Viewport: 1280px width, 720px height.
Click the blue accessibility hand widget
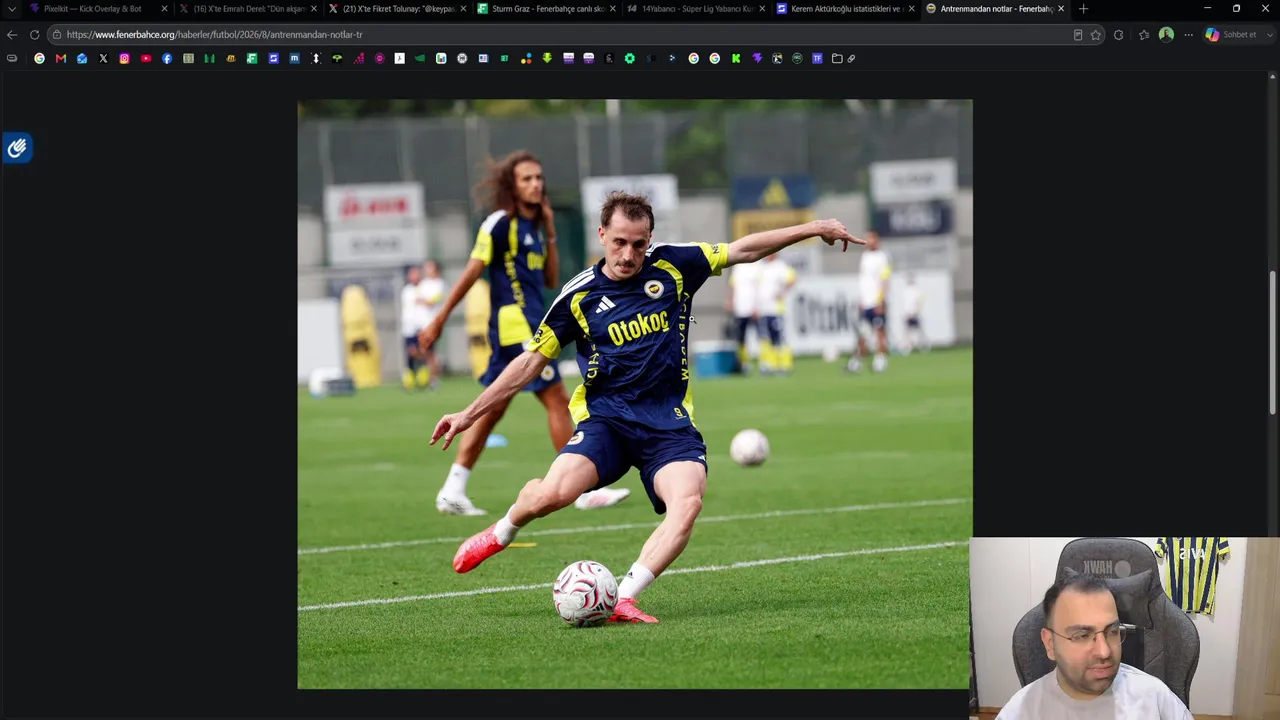pos(17,149)
